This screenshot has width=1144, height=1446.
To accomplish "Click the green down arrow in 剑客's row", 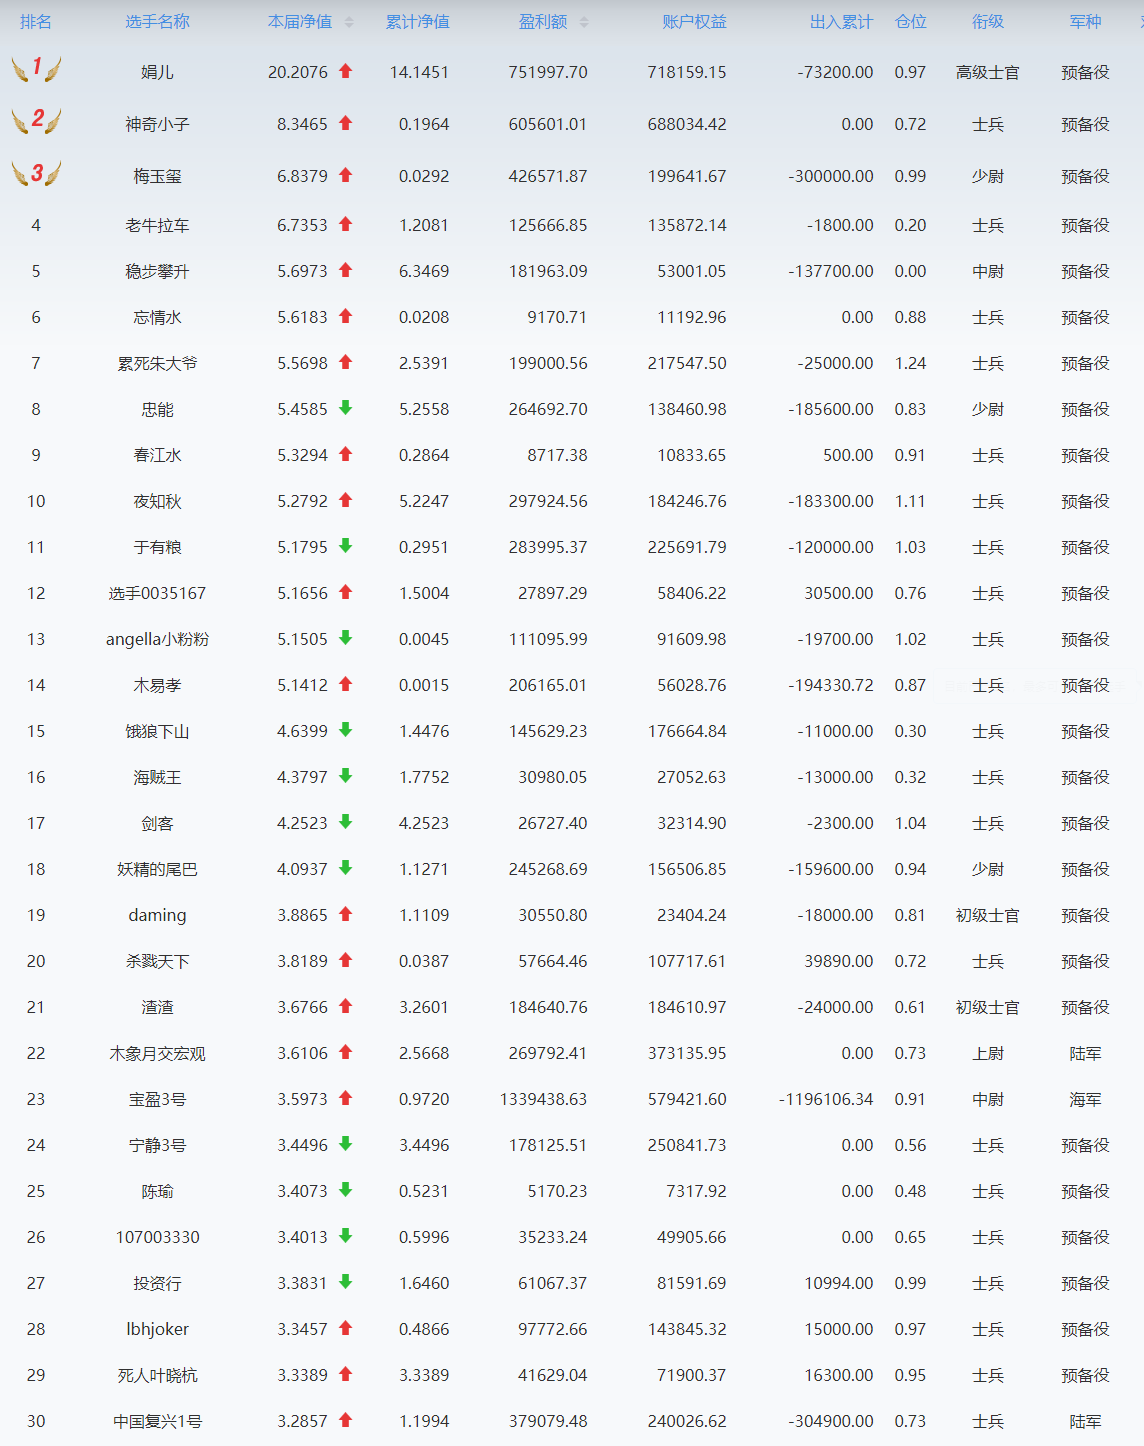I will click(345, 822).
